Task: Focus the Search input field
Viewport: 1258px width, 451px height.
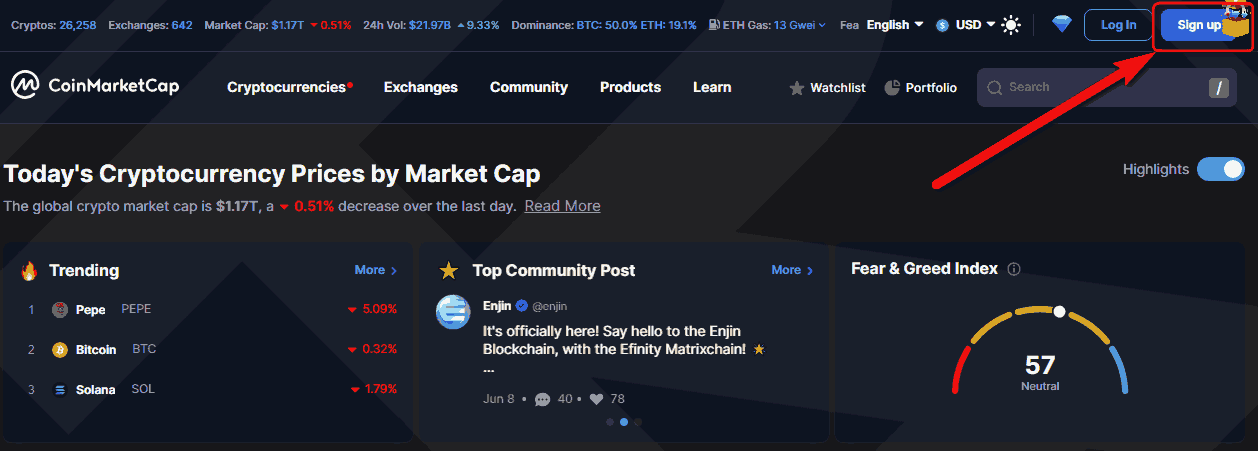Action: coord(1109,88)
